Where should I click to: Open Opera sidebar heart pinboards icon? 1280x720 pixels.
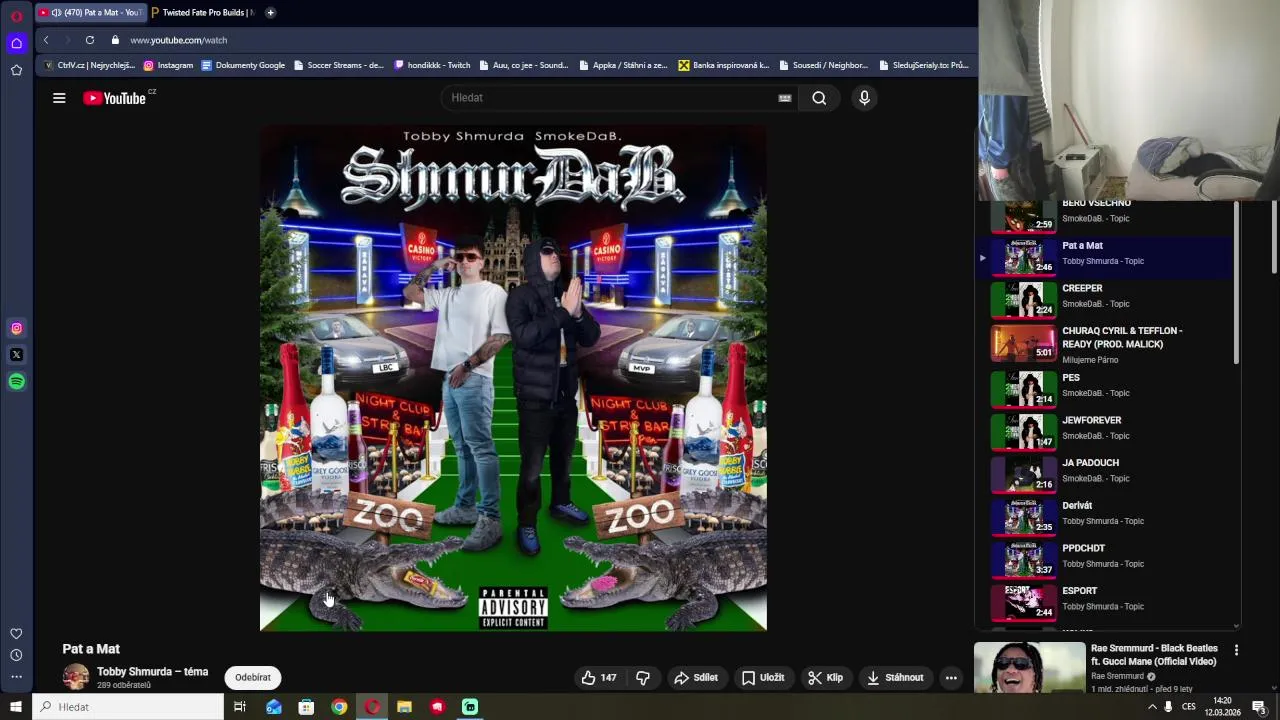(16, 634)
